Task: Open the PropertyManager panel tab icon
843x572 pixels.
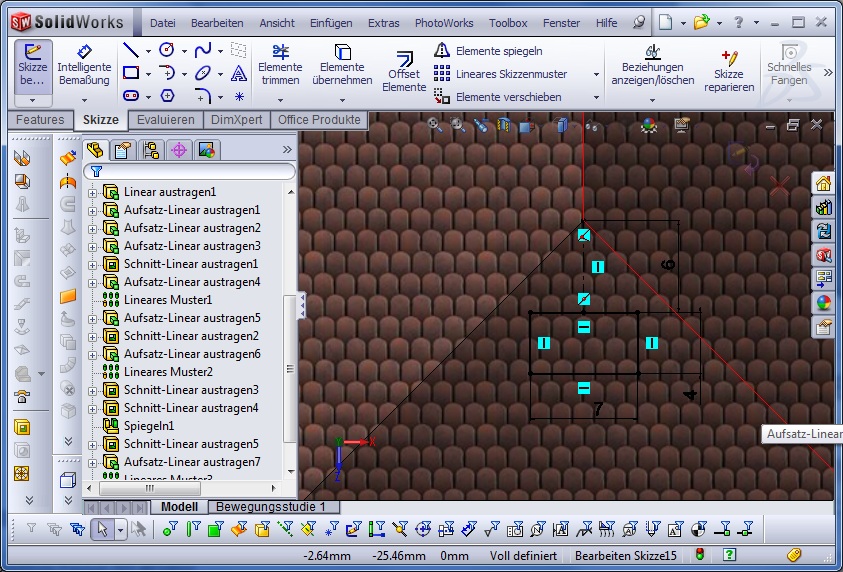Action: [x=122, y=150]
